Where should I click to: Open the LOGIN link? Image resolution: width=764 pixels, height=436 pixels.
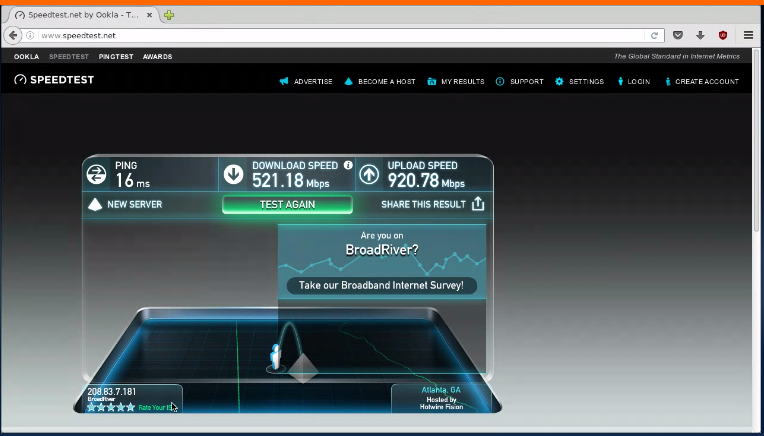(639, 81)
